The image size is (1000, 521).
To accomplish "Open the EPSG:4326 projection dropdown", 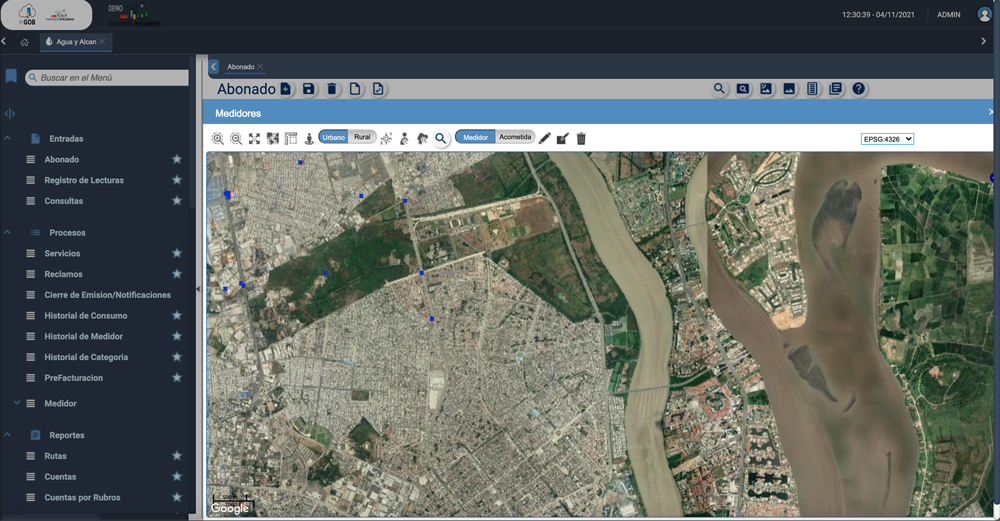I will pyautogui.click(x=887, y=139).
